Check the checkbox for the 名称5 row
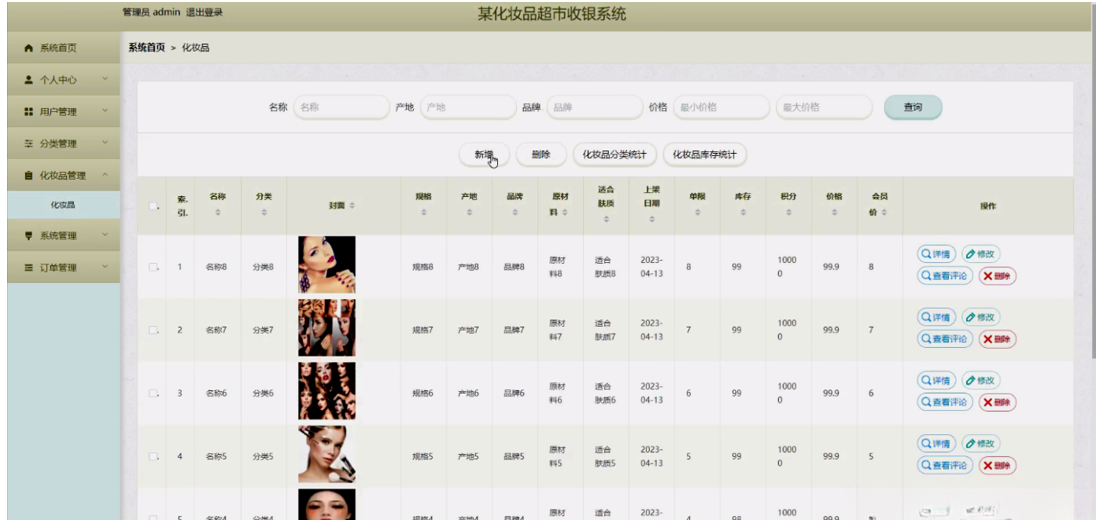Viewport: 1096px width, 520px height. pyautogui.click(x=153, y=456)
